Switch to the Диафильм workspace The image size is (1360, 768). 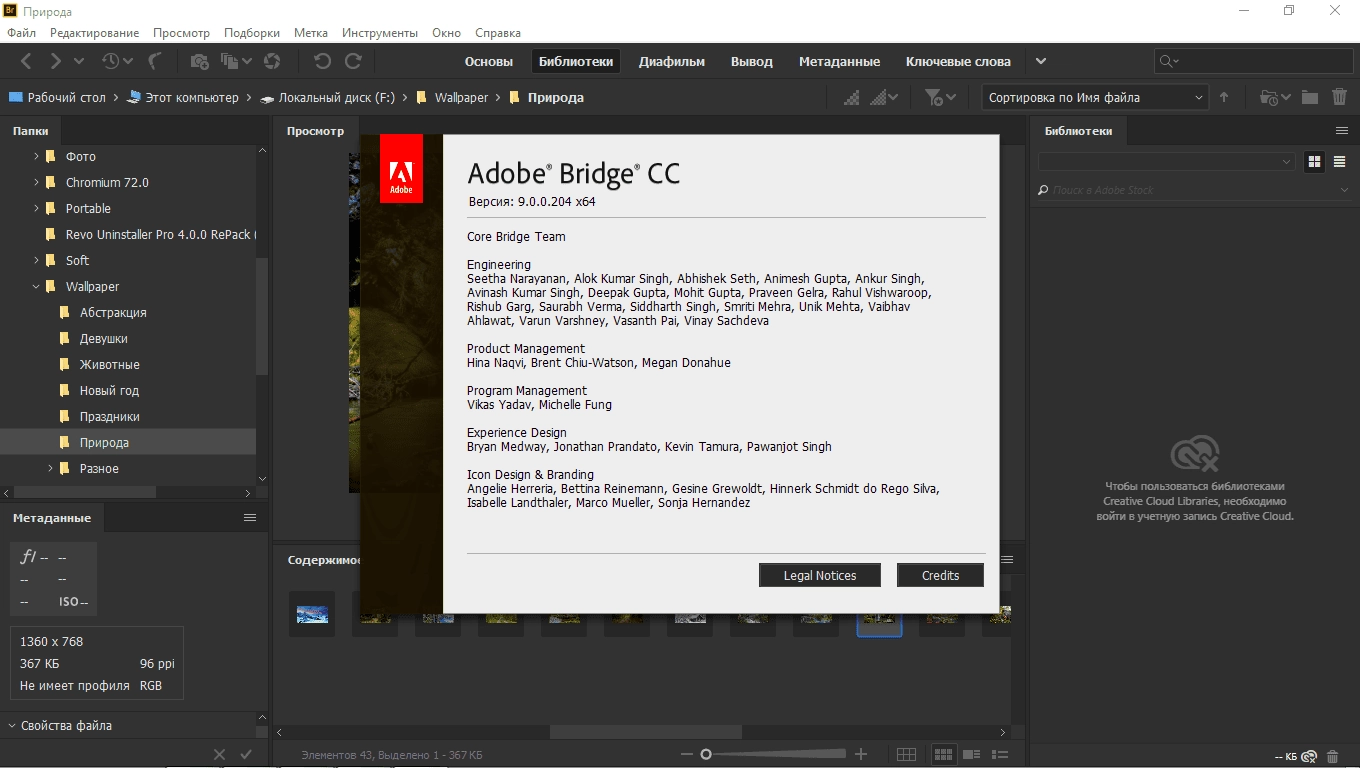pos(672,61)
